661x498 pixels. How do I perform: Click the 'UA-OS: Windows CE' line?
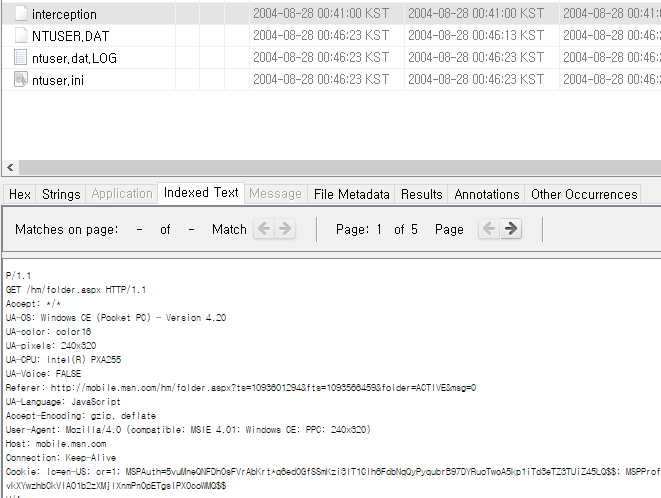(x=116, y=318)
